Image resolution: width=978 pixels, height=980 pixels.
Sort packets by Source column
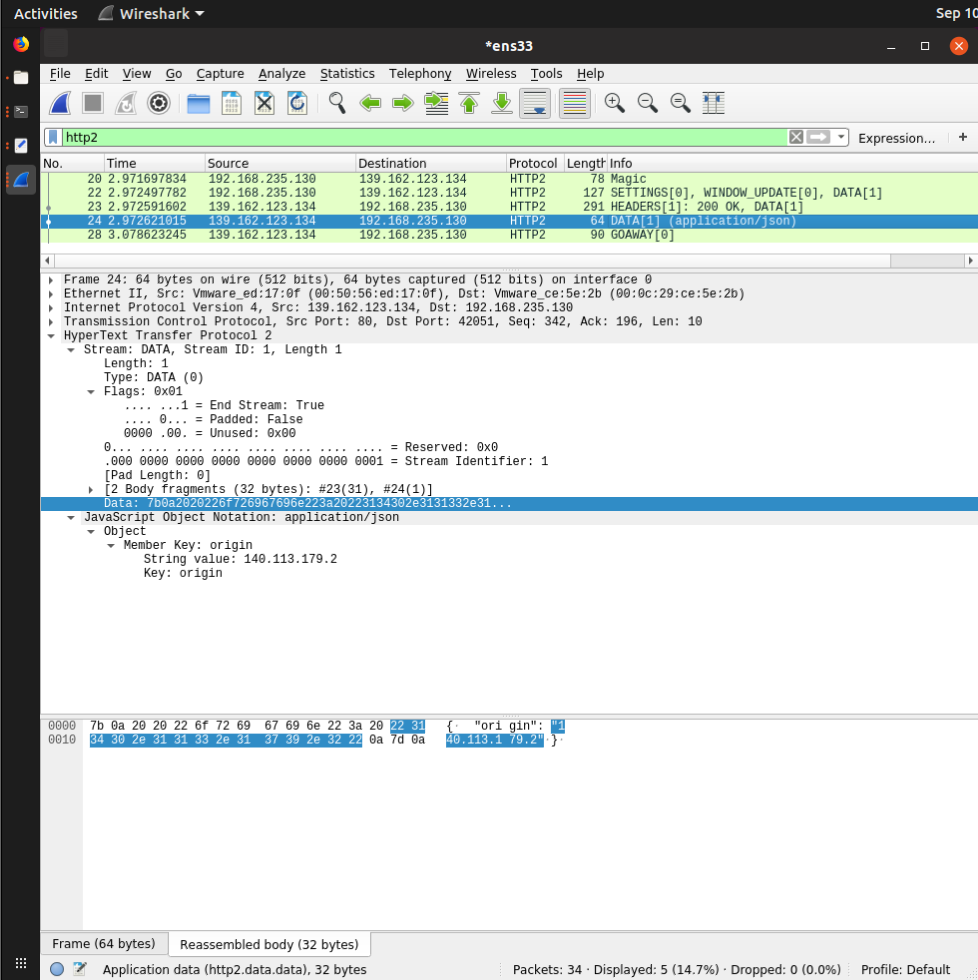[280, 163]
